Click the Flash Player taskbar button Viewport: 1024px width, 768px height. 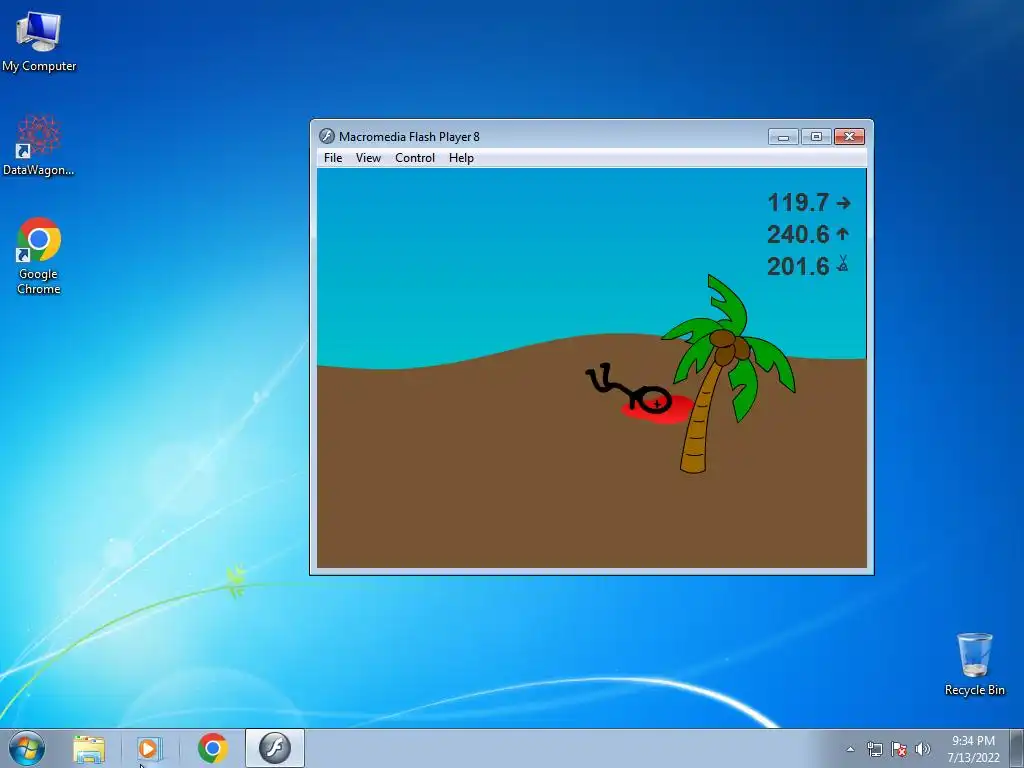(275, 748)
